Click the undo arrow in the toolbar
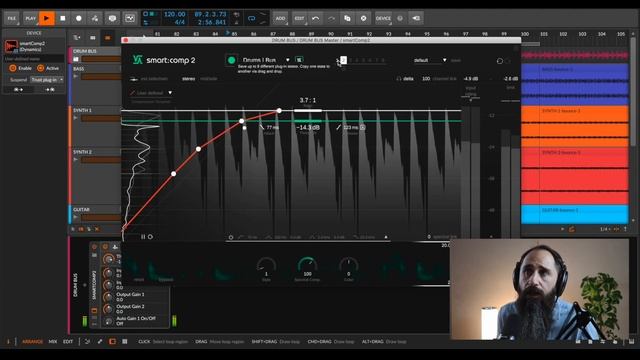This screenshot has width=640, height=360. [315, 18]
